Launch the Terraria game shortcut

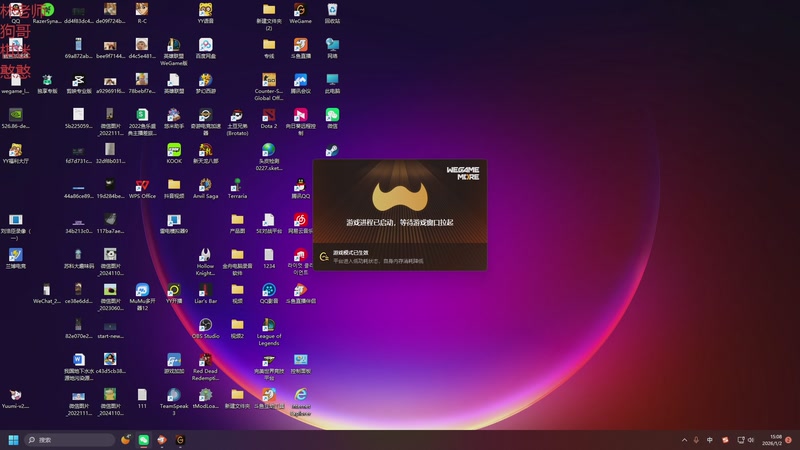[x=237, y=188]
